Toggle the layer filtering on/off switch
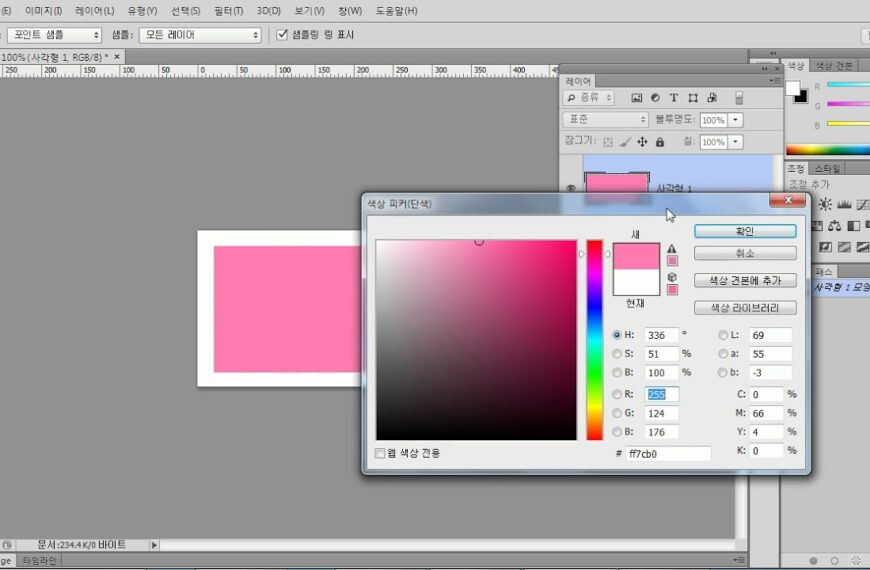870x570 pixels. coord(739,98)
